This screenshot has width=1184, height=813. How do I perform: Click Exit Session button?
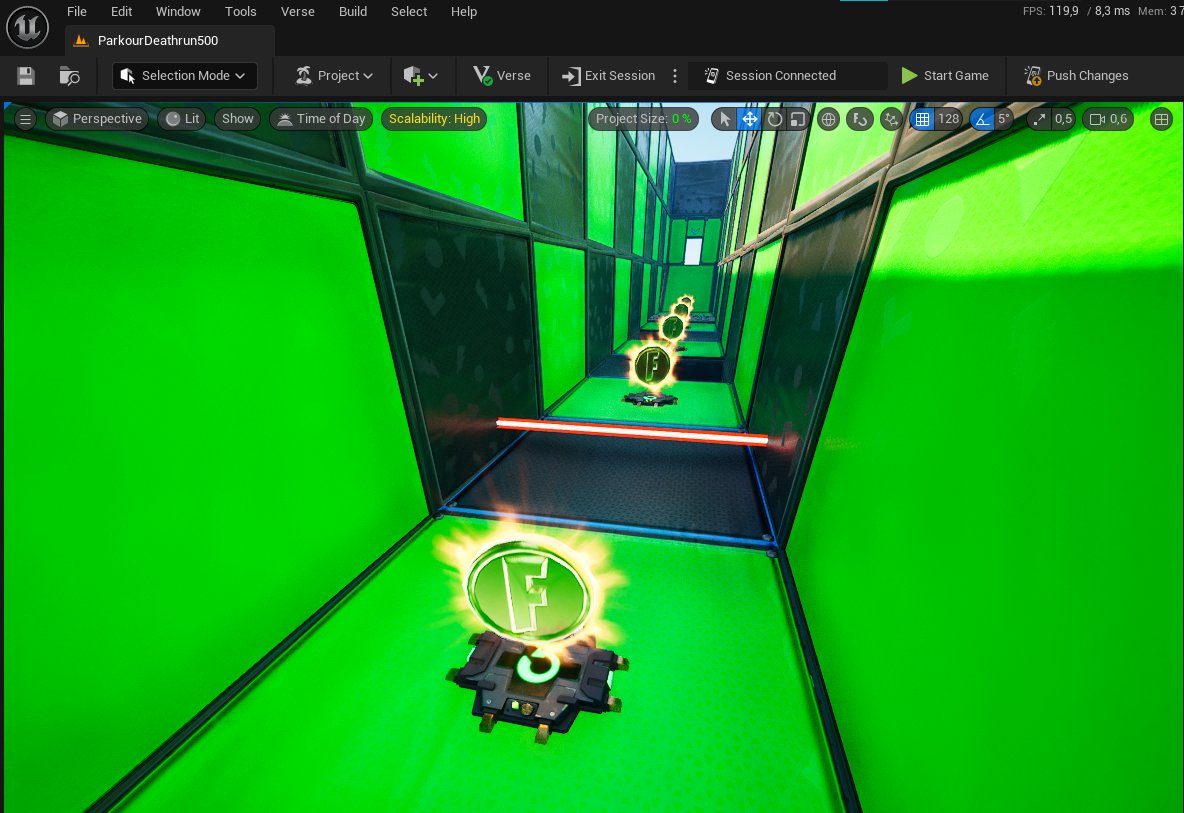[x=609, y=75]
